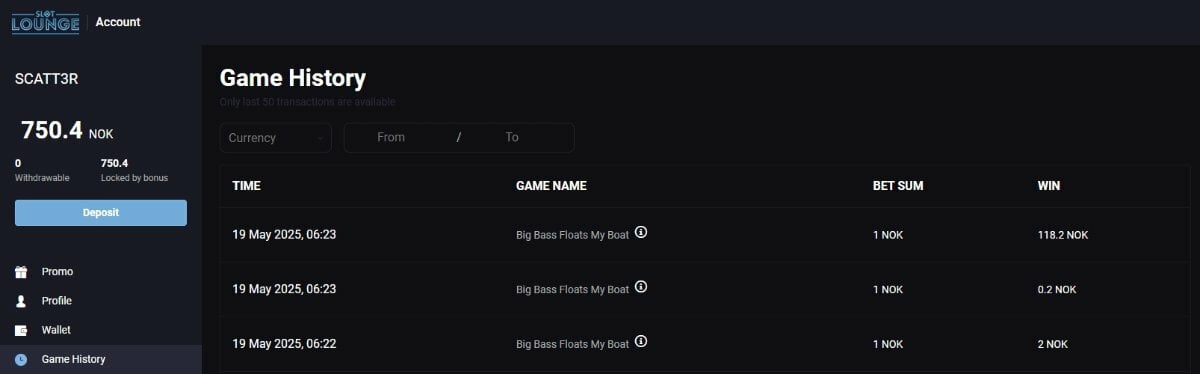Open info icon for 0.2 NOK win row
The width and height of the screenshot is (1200, 374).
point(641,287)
